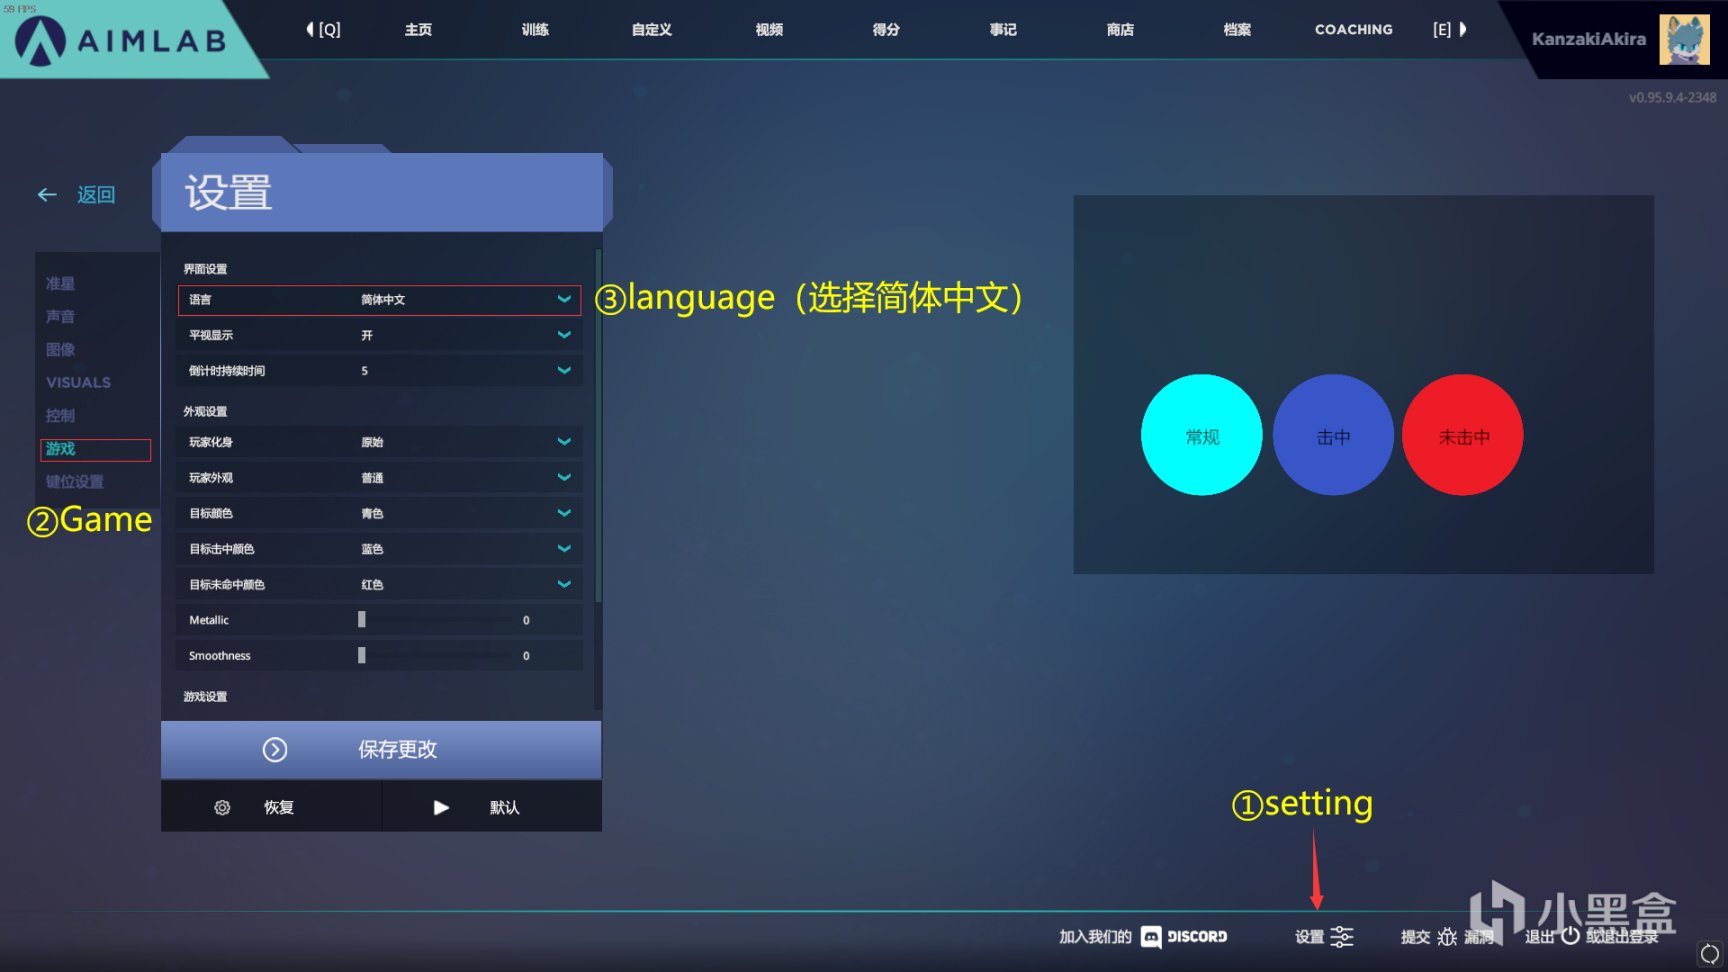This screenshot has height=972, width=1728.
Task: Select 声音 in settings sidebar
Action: 60,317
